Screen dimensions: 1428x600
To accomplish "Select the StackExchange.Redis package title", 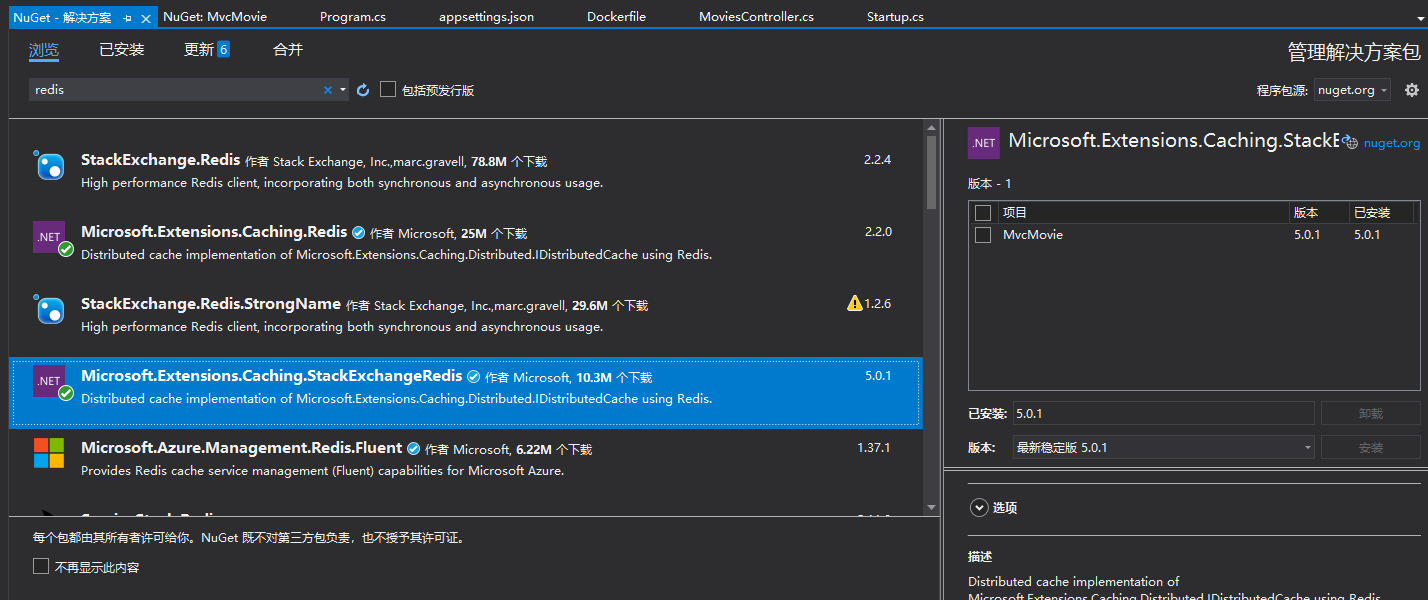I will pyautogui.click(x=160, y=160).
